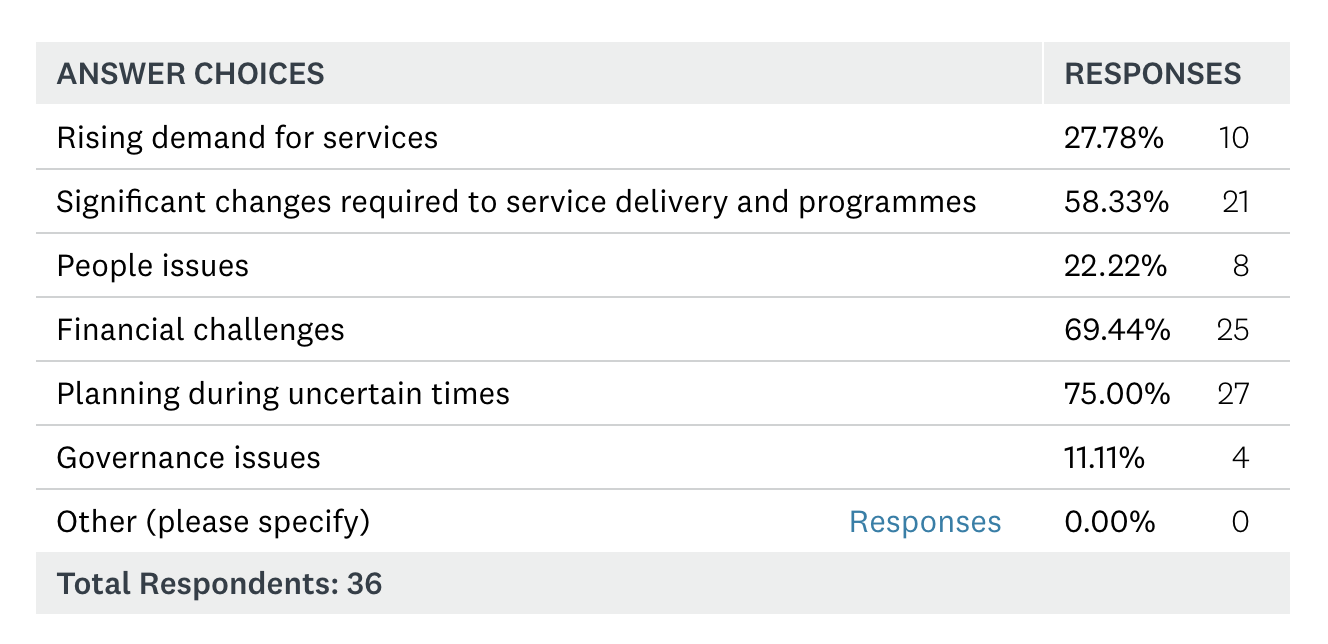Image resolution: width=1328 pixels, height=644 pixels.
Task: Click the response count 27
Action: pos(1233,393)
